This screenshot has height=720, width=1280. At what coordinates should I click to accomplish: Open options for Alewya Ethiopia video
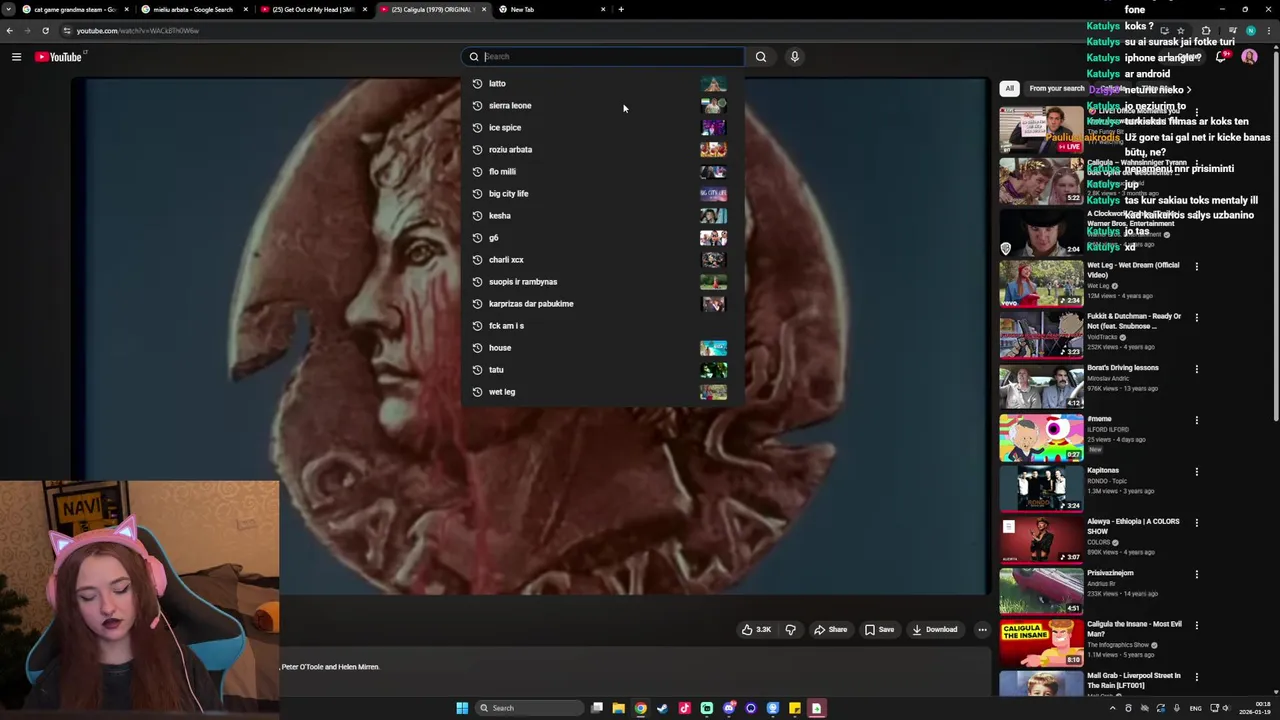[1196, 523]
